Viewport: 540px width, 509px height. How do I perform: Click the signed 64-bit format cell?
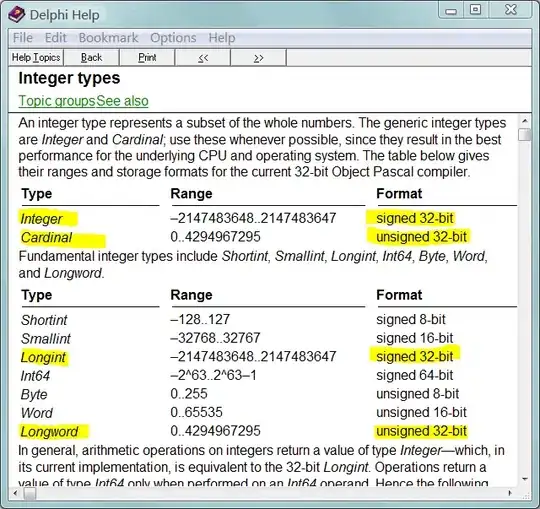(415, 375)
